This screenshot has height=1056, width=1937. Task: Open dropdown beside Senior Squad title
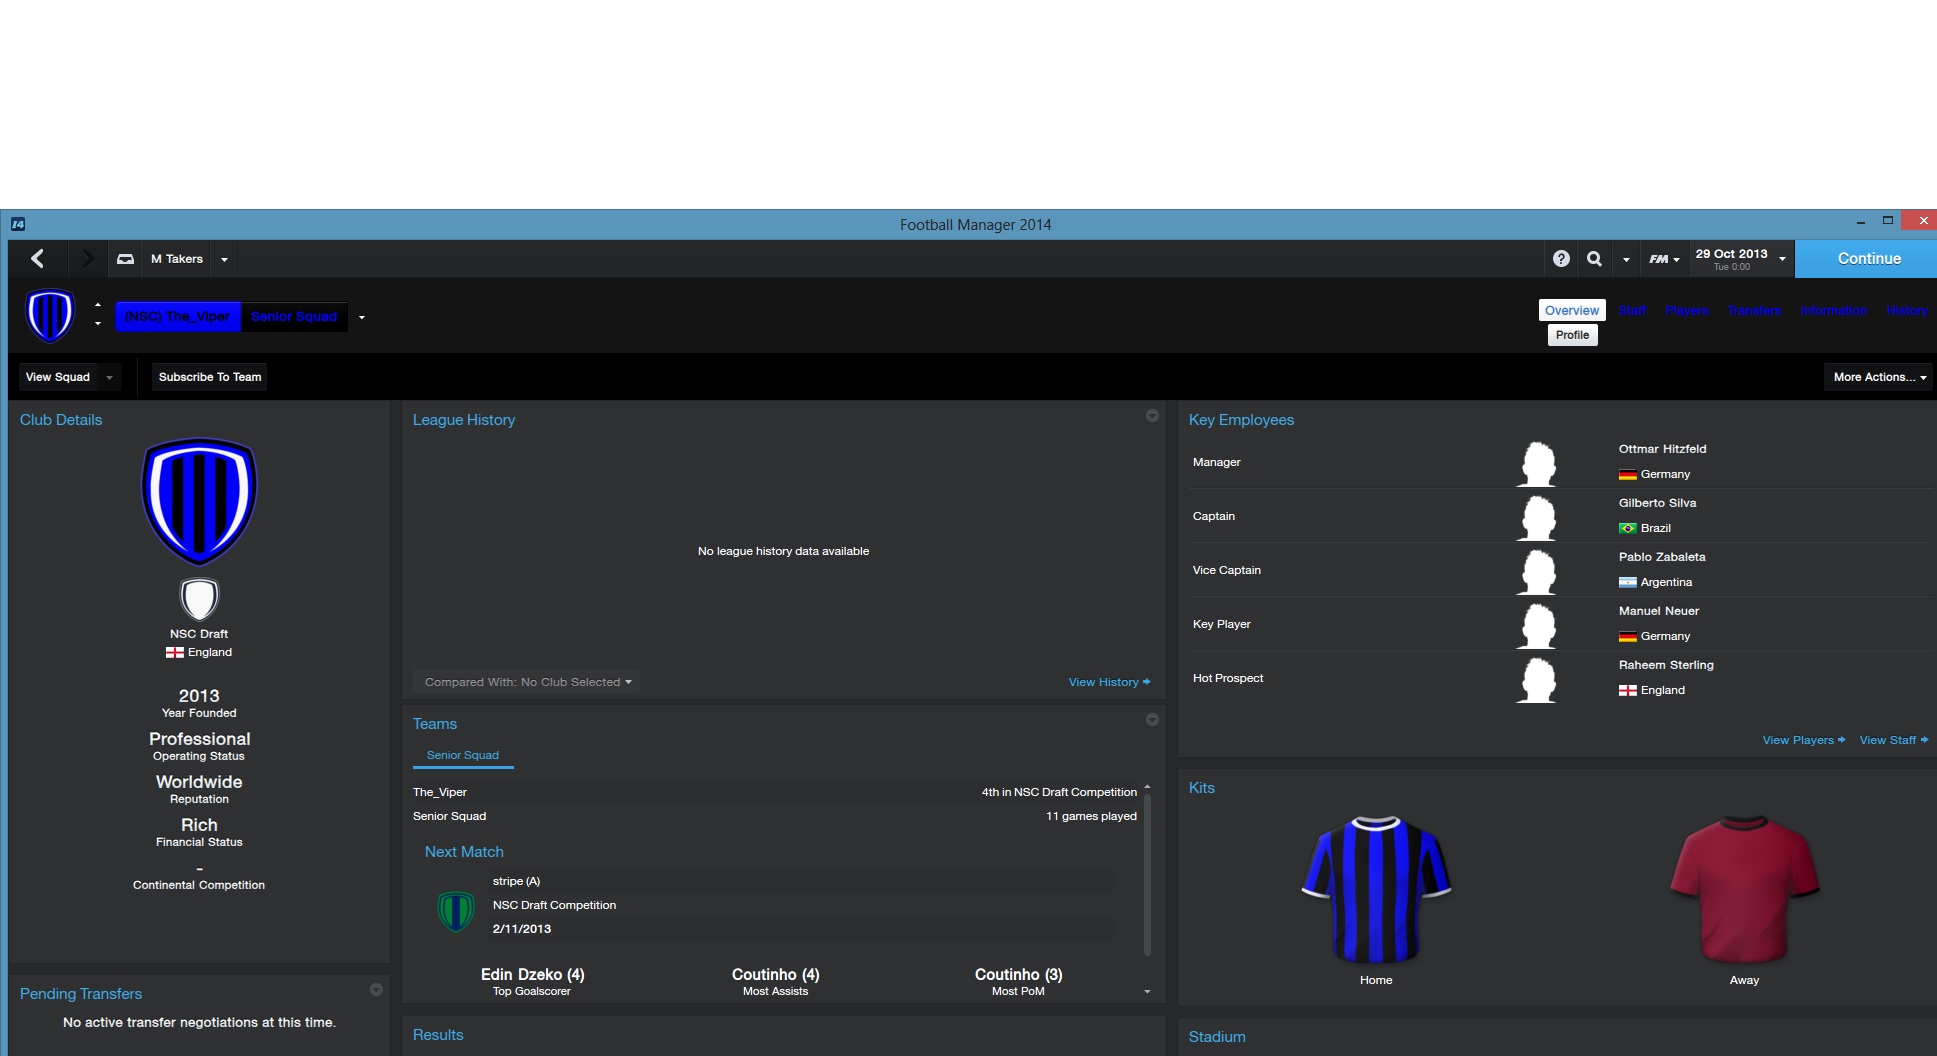(362, 318)
